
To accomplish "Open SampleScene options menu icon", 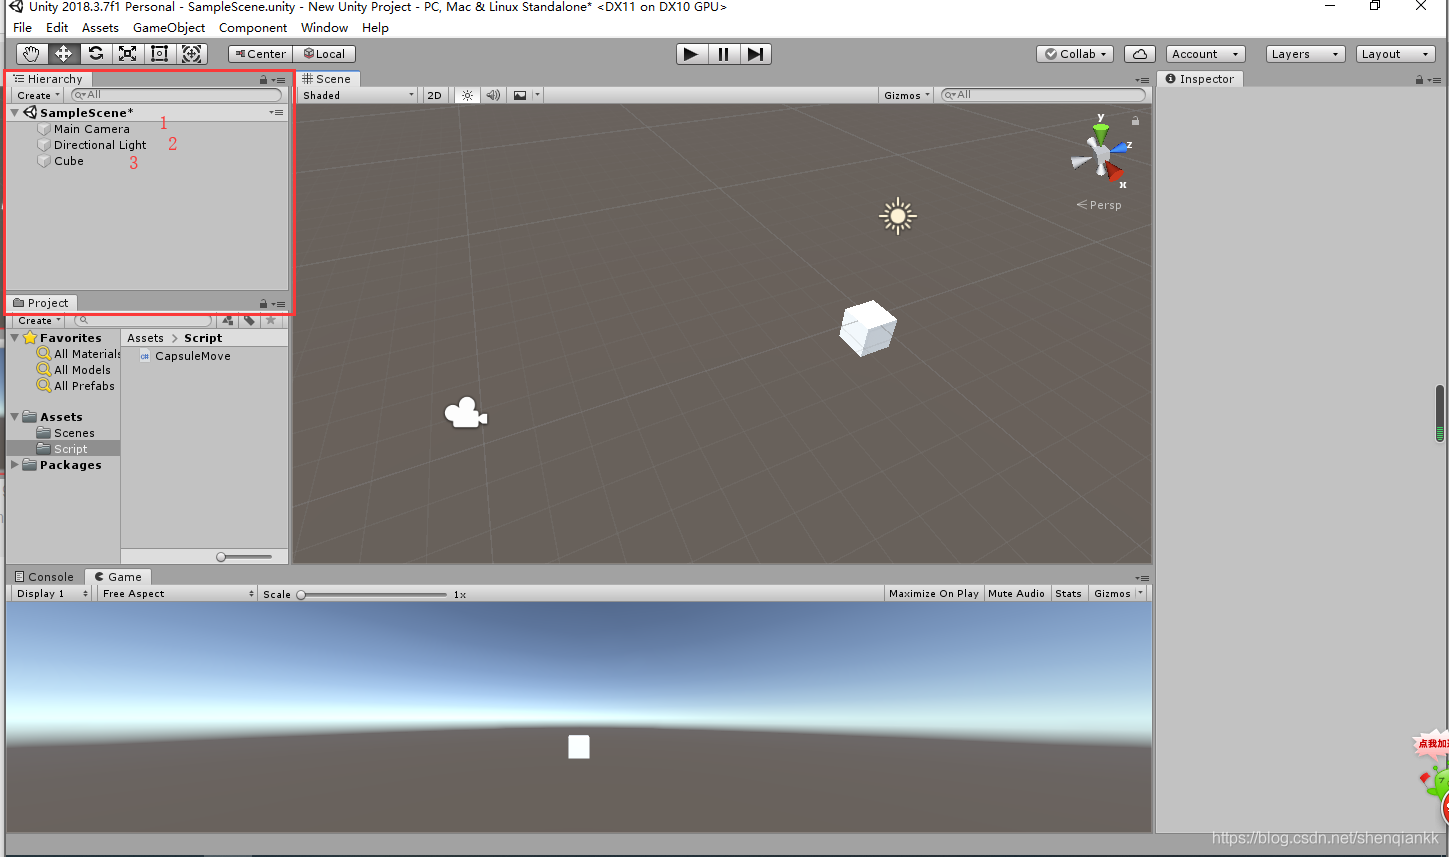I will click(277, 113).
